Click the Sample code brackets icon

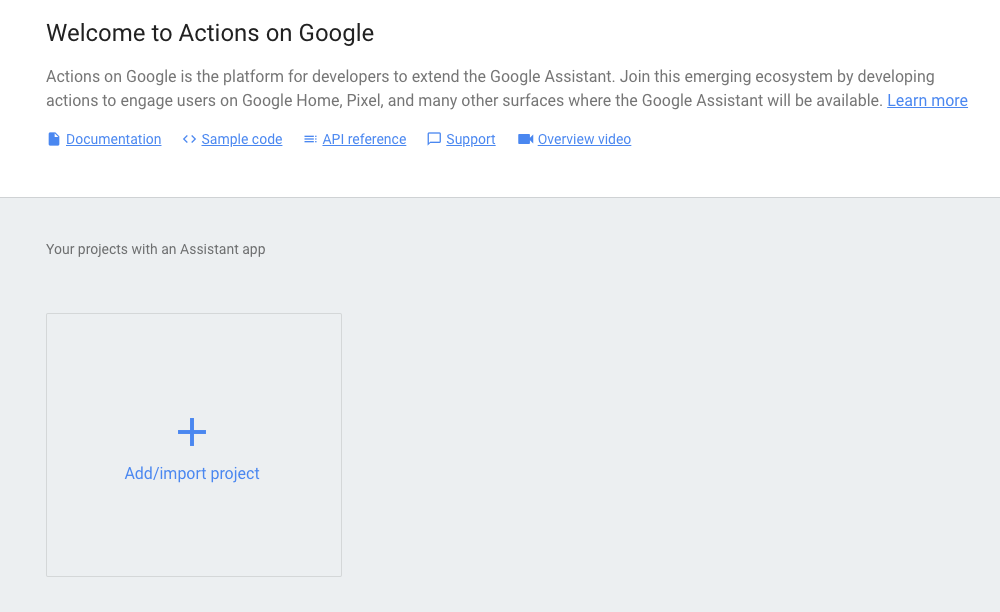click(189, 139)
